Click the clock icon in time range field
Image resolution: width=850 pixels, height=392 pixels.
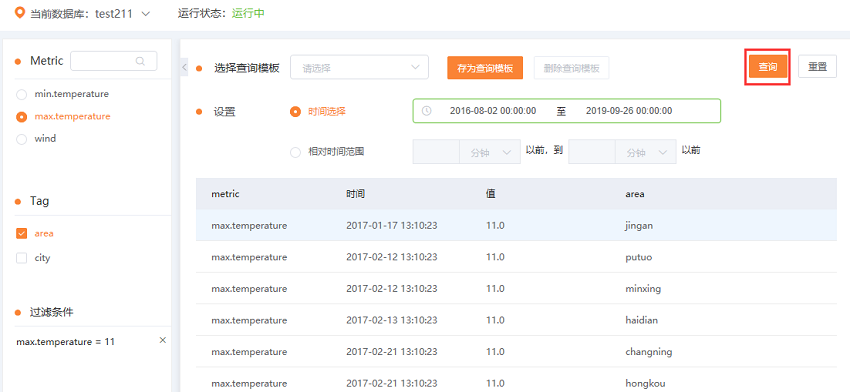coord(427,111)
